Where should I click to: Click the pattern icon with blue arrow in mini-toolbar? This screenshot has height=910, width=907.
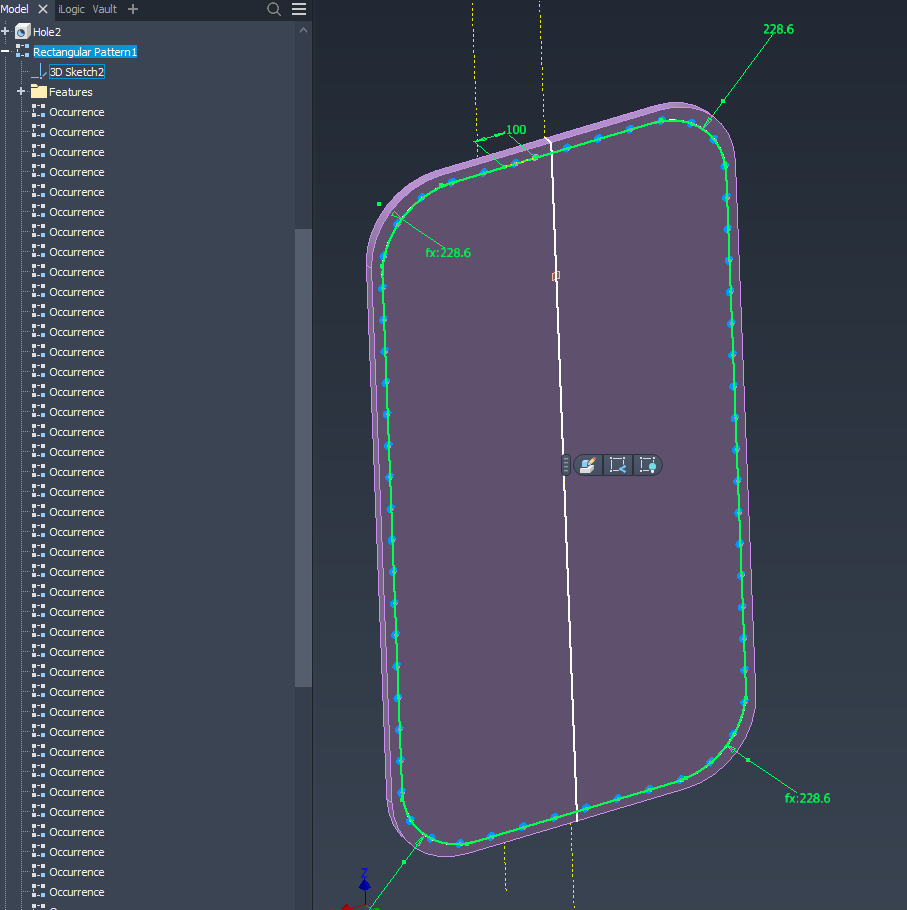coord(617,465)
